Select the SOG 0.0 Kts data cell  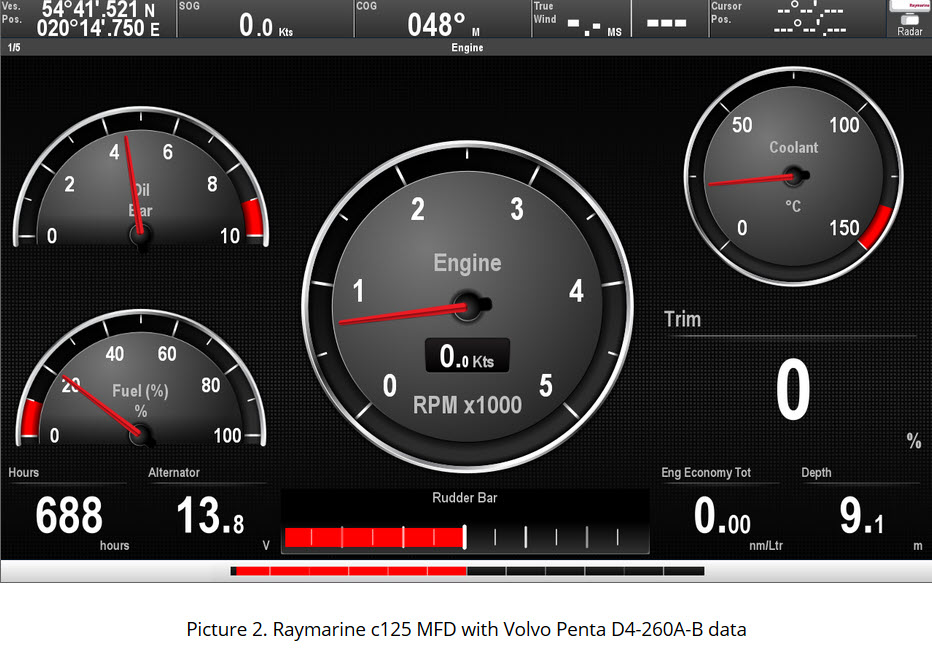[x=265, y=18]
